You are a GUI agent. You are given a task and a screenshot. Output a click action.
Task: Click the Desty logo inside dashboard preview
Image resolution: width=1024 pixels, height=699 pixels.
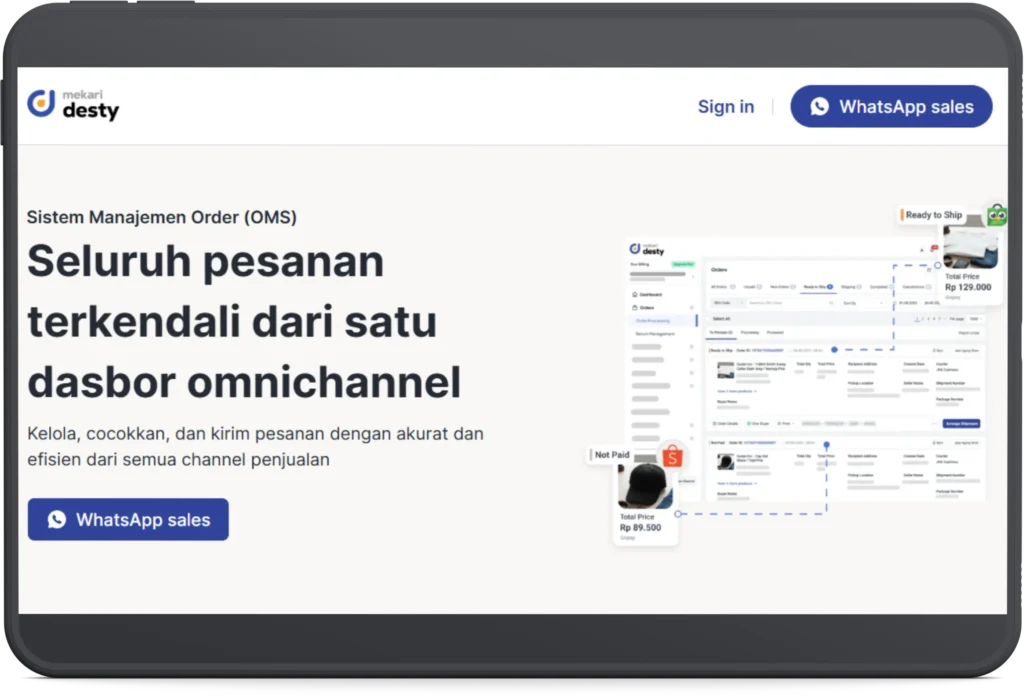point(647,249)
